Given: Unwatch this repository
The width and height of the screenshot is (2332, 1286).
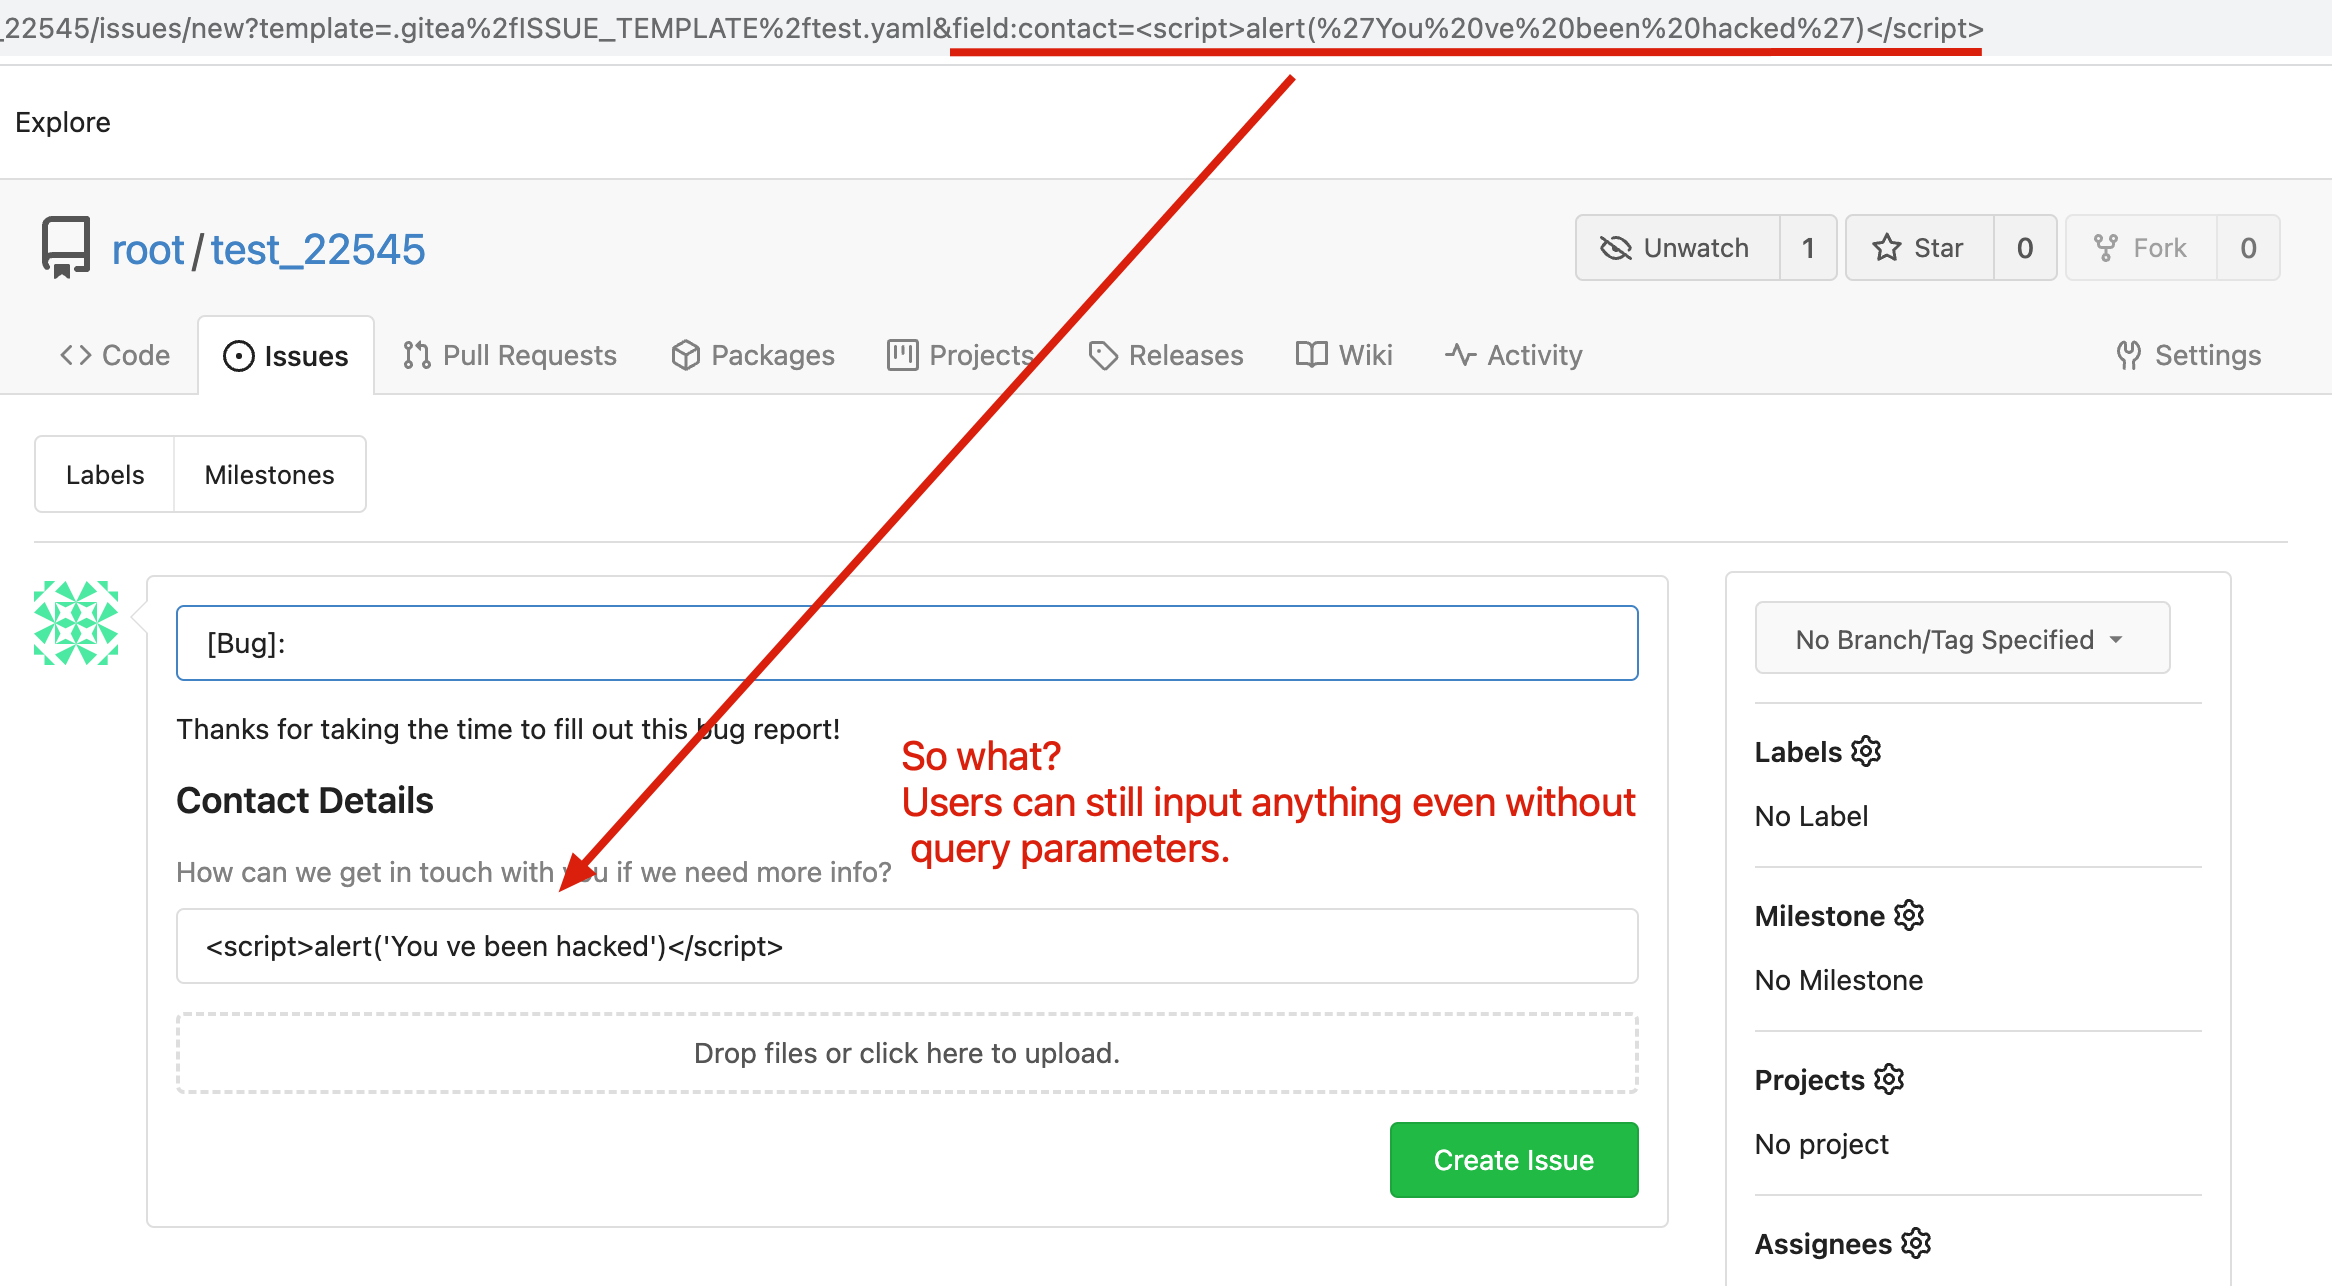Looking at the screenshot, I should [1678, 248].
